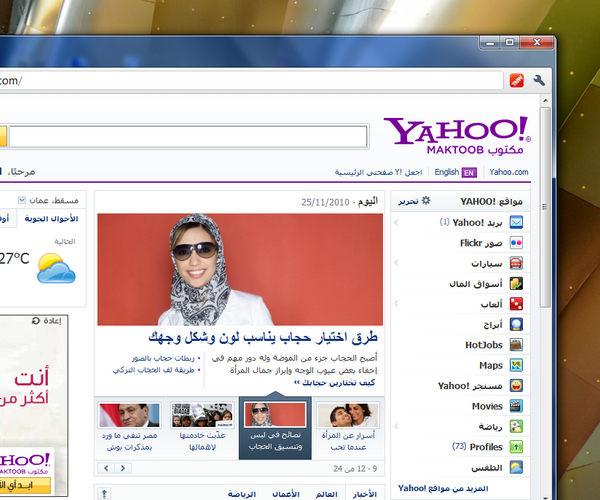Screen dimensions: 600x500
Task: Open the Maps icon
Action: pyautogui.click(x=516, y=365)
